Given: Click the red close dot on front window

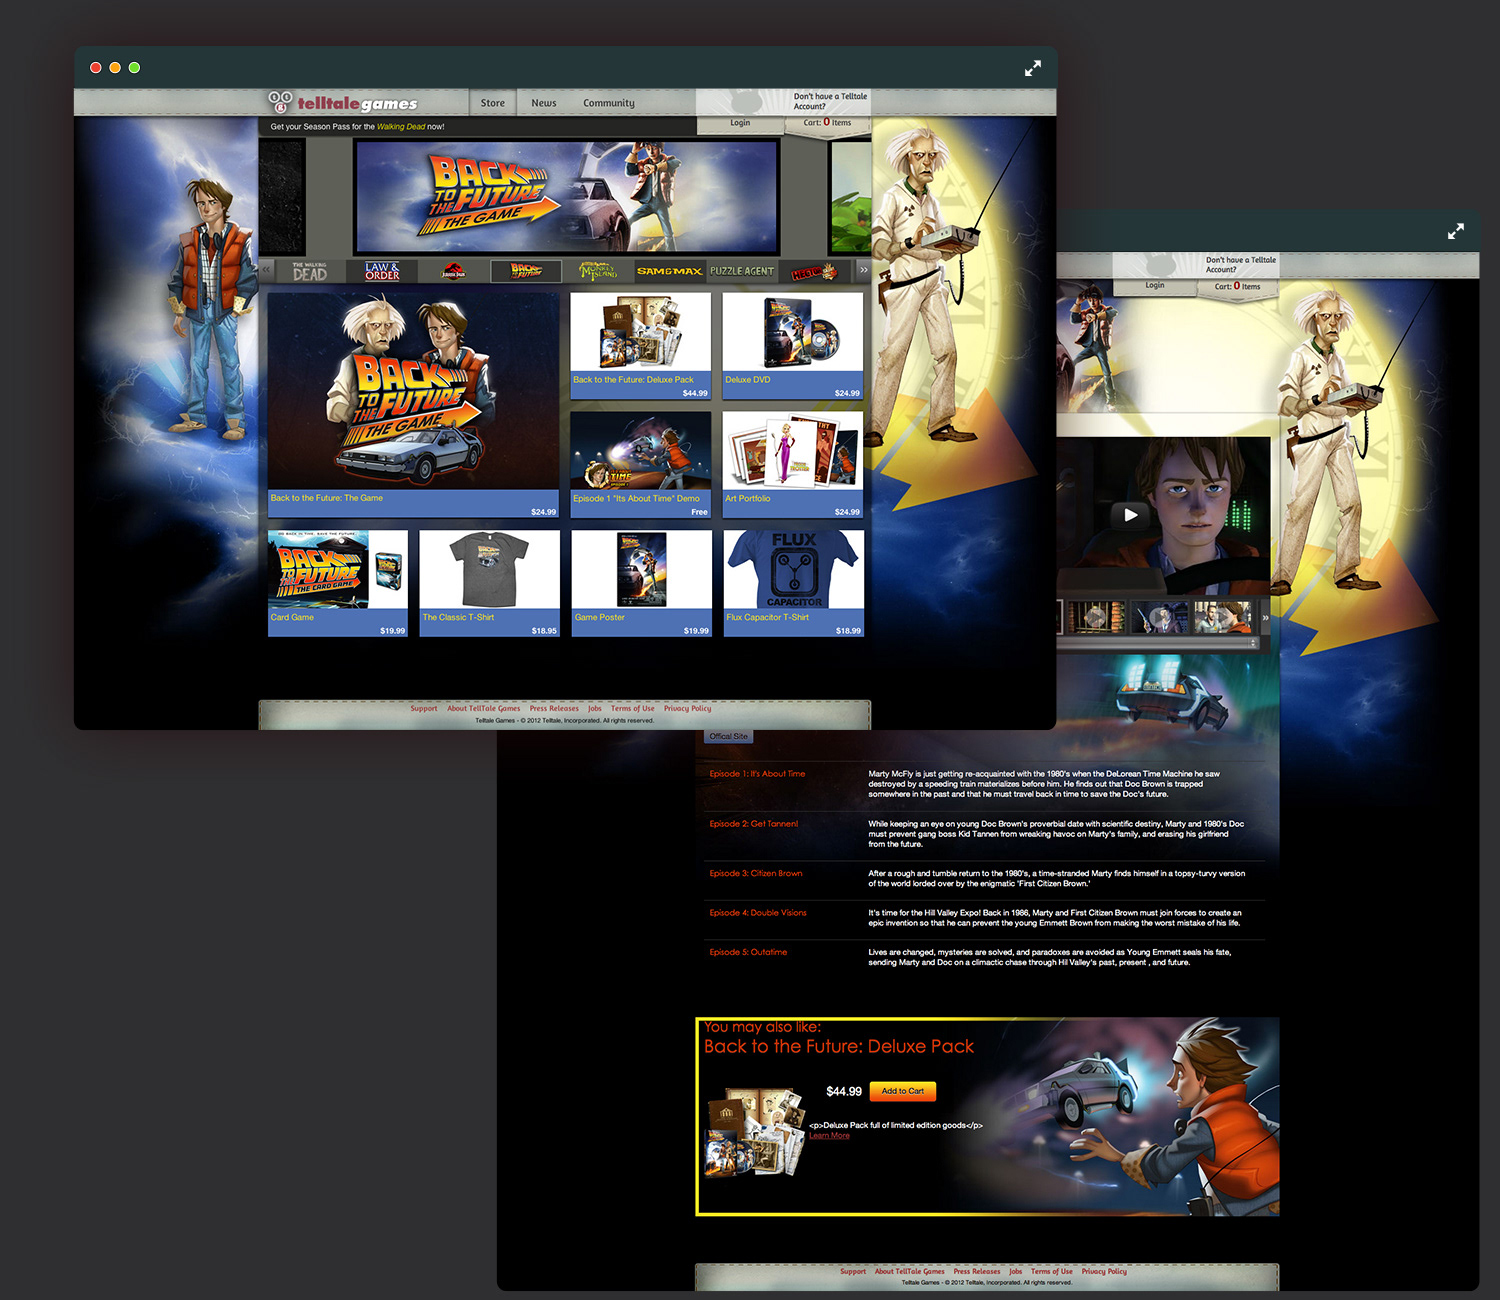Looking at the screenshot, I should coord(96,67).
